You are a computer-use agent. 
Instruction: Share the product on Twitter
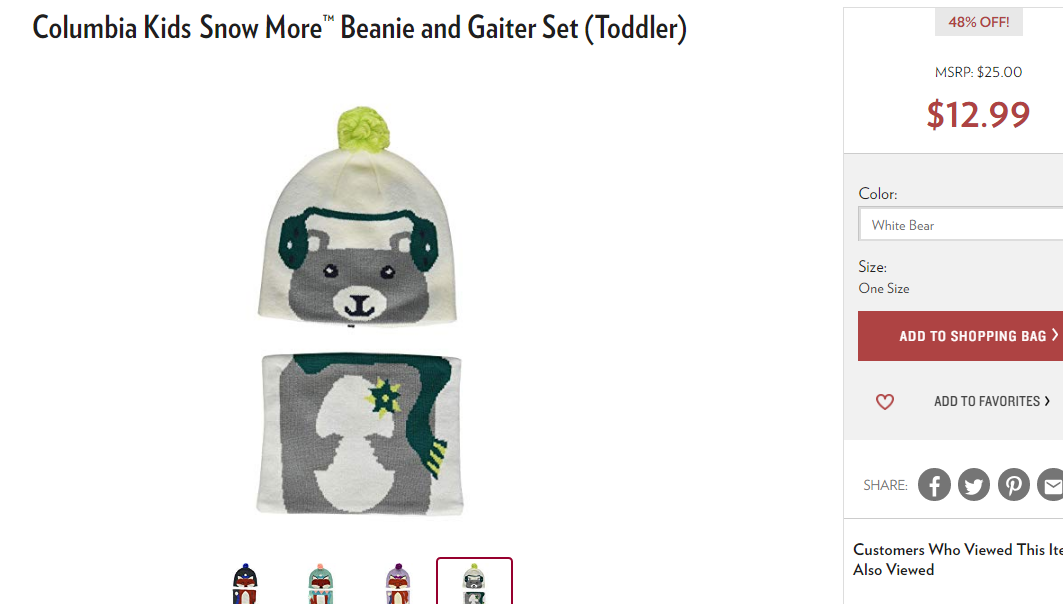click(x=974, y=485)
